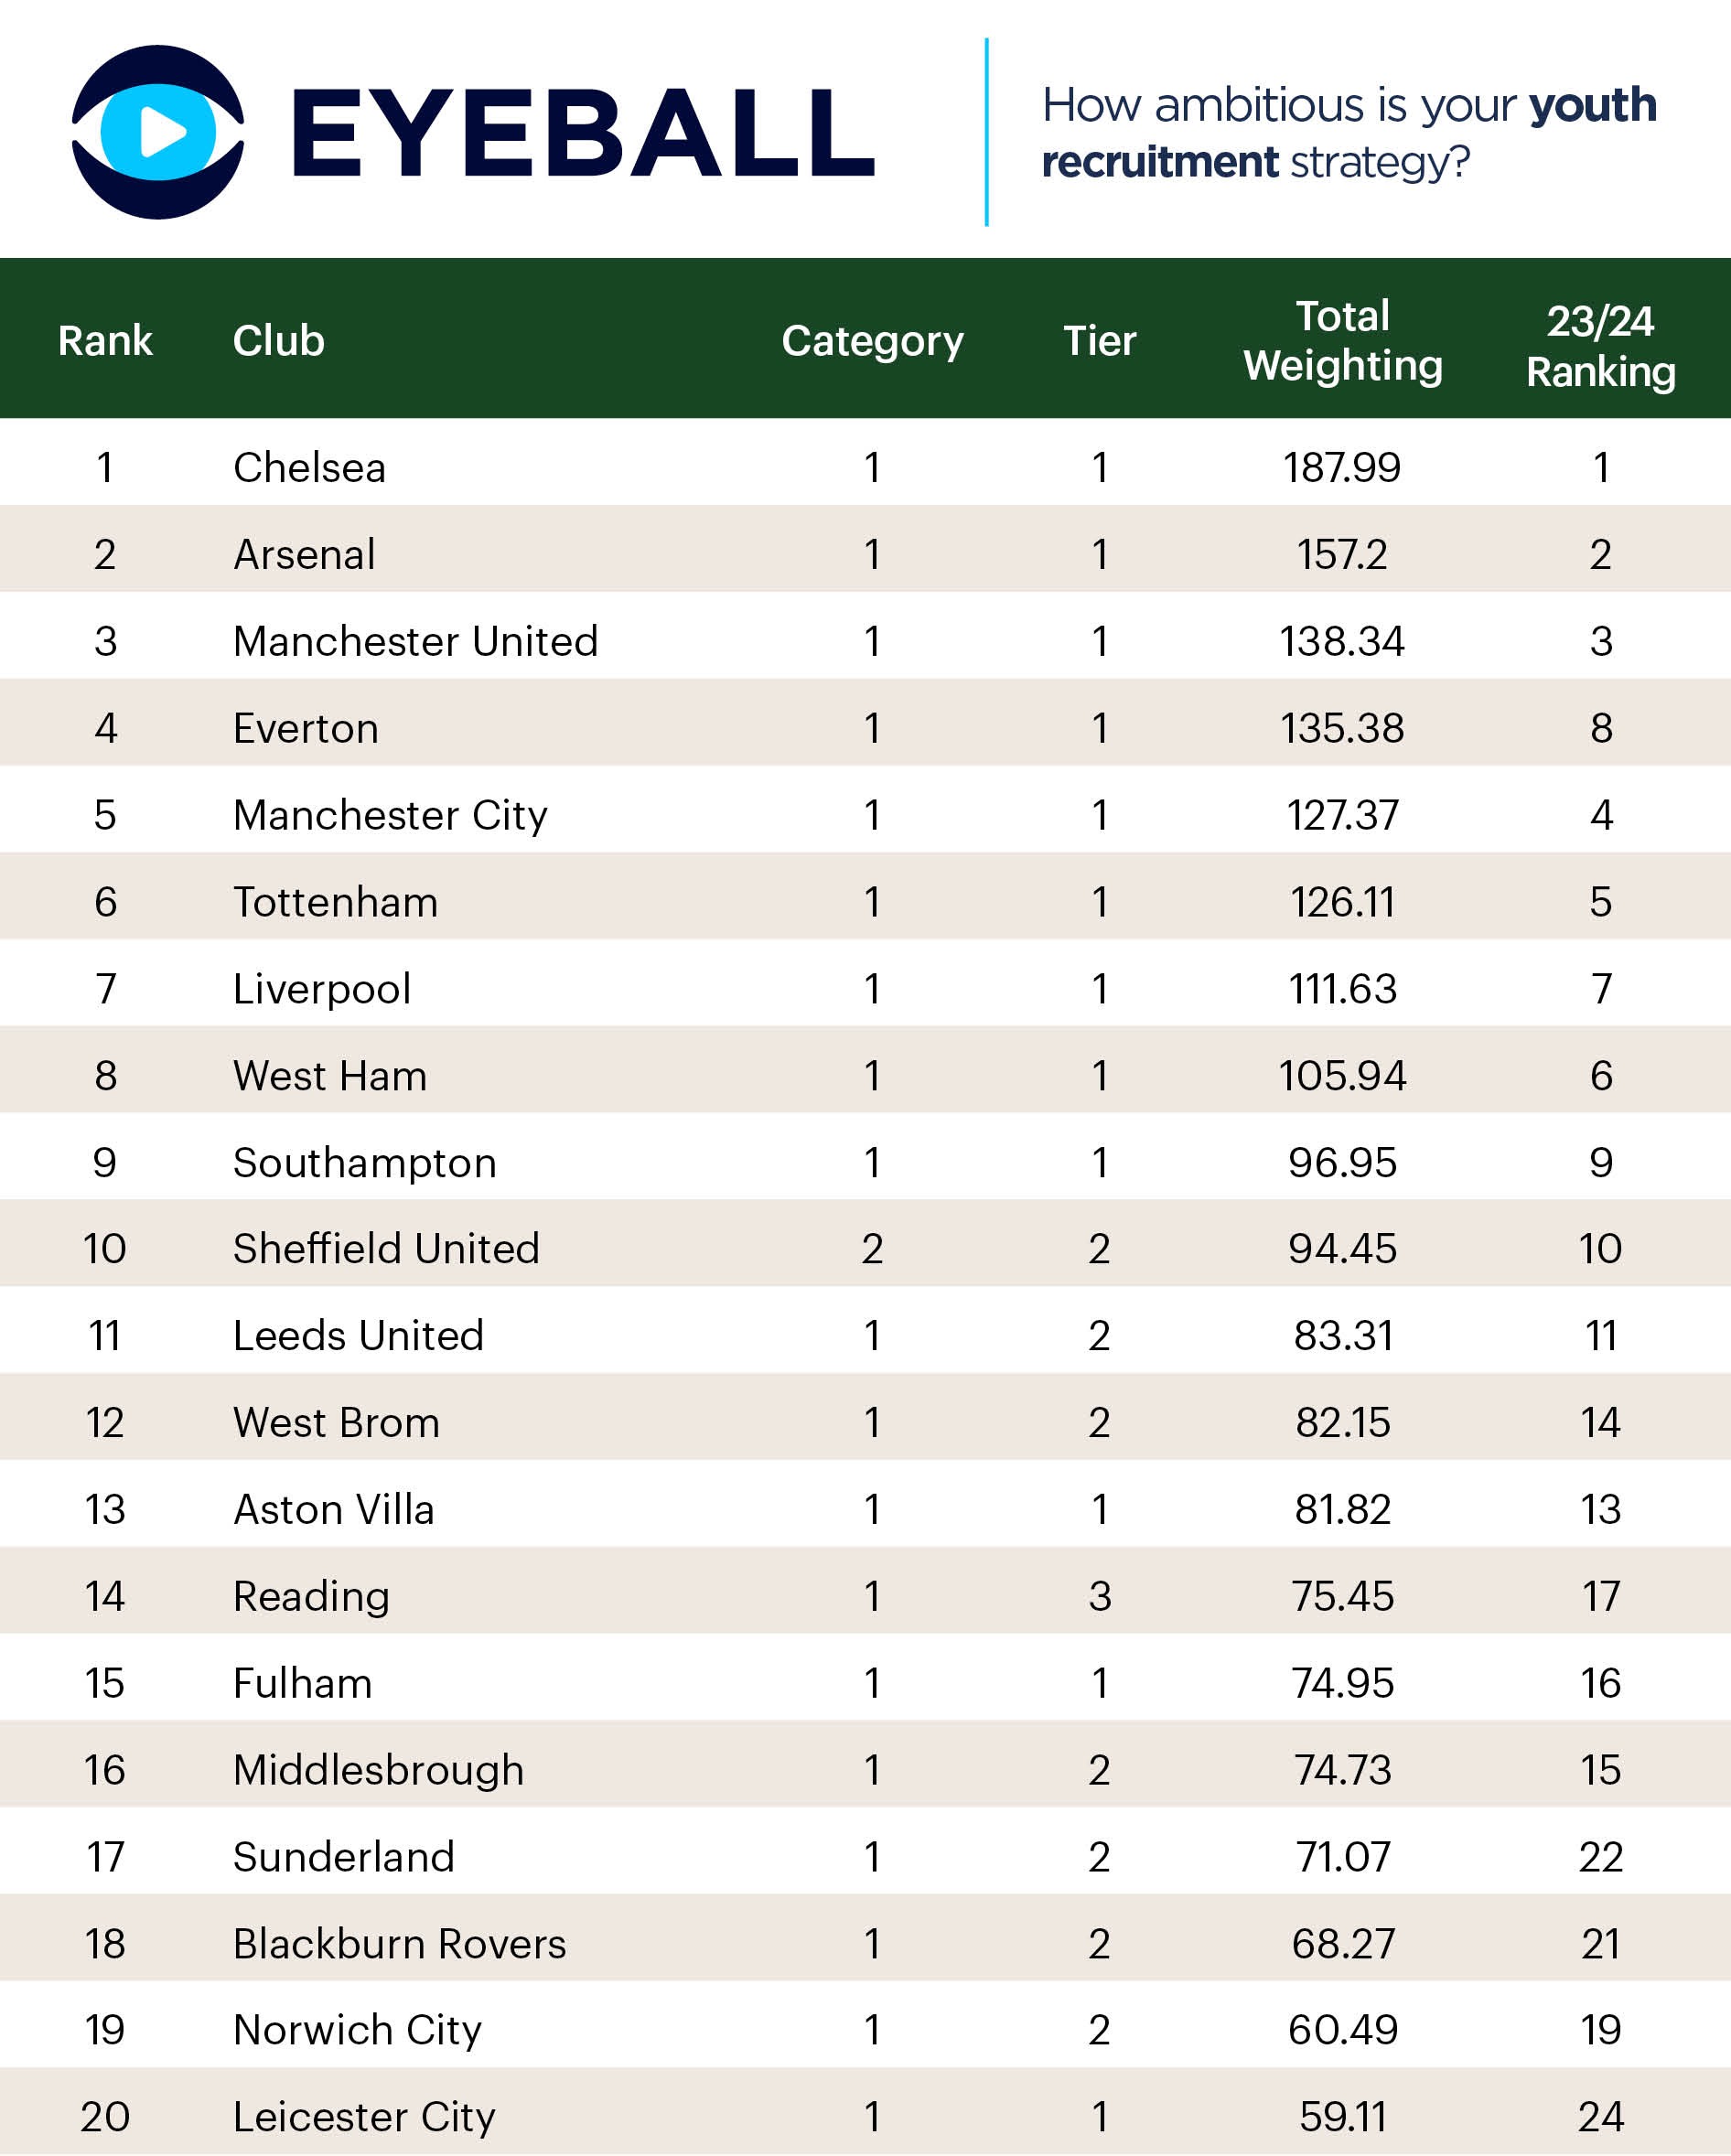Click the Arsenal club name
1731x2156 pixels.
pyautogui.click(x=305, y=555)
